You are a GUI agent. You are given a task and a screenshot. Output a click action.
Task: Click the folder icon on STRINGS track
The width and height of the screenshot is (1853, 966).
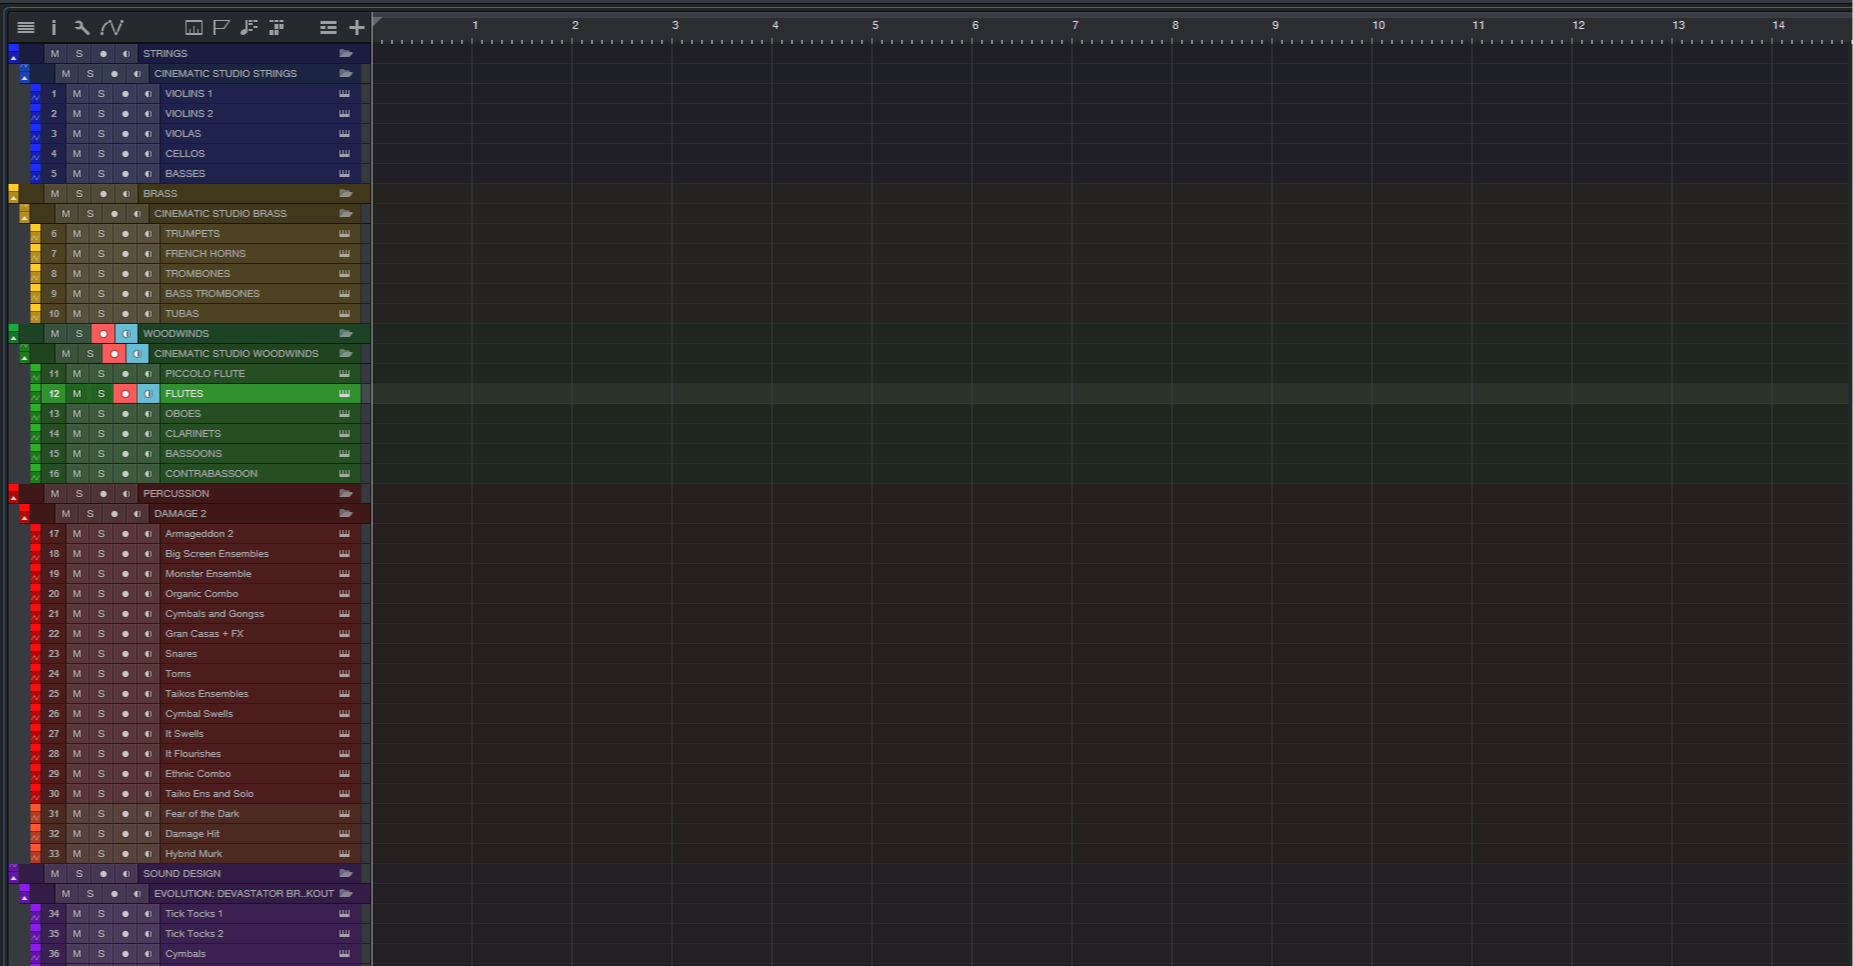[x=346, y=54]
